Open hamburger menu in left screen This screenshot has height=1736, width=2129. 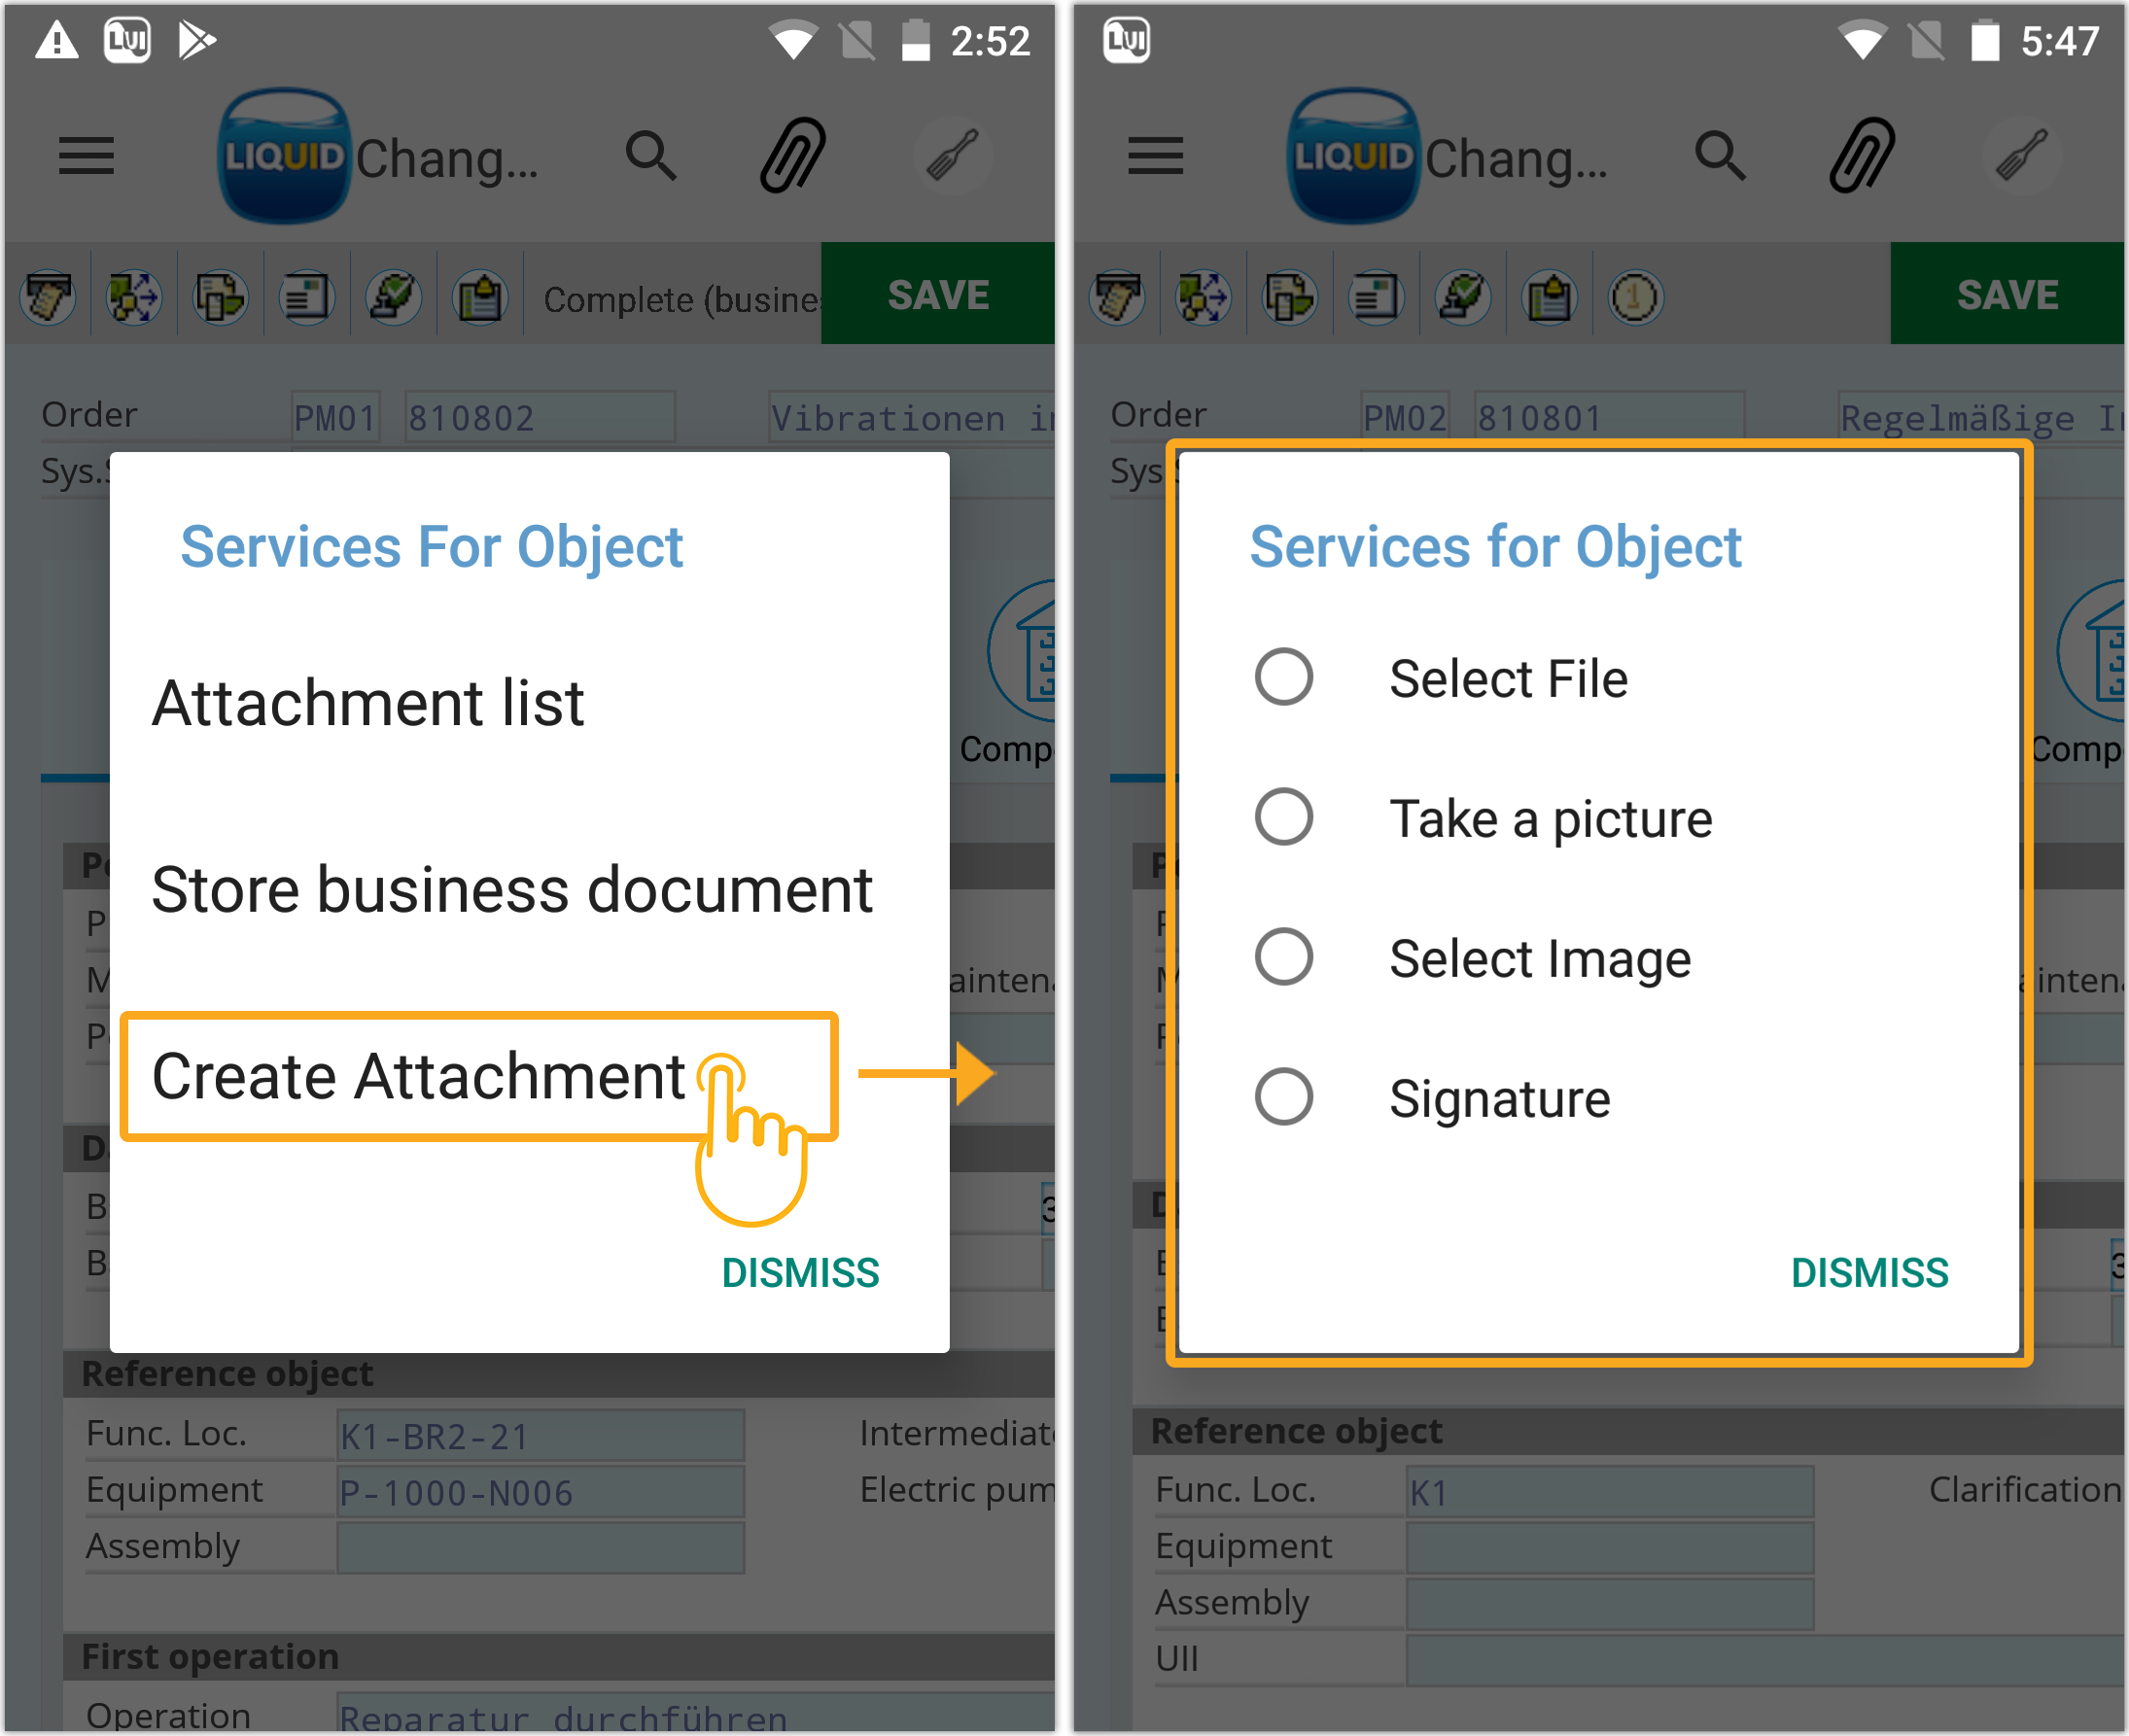(x=86, y=155)
